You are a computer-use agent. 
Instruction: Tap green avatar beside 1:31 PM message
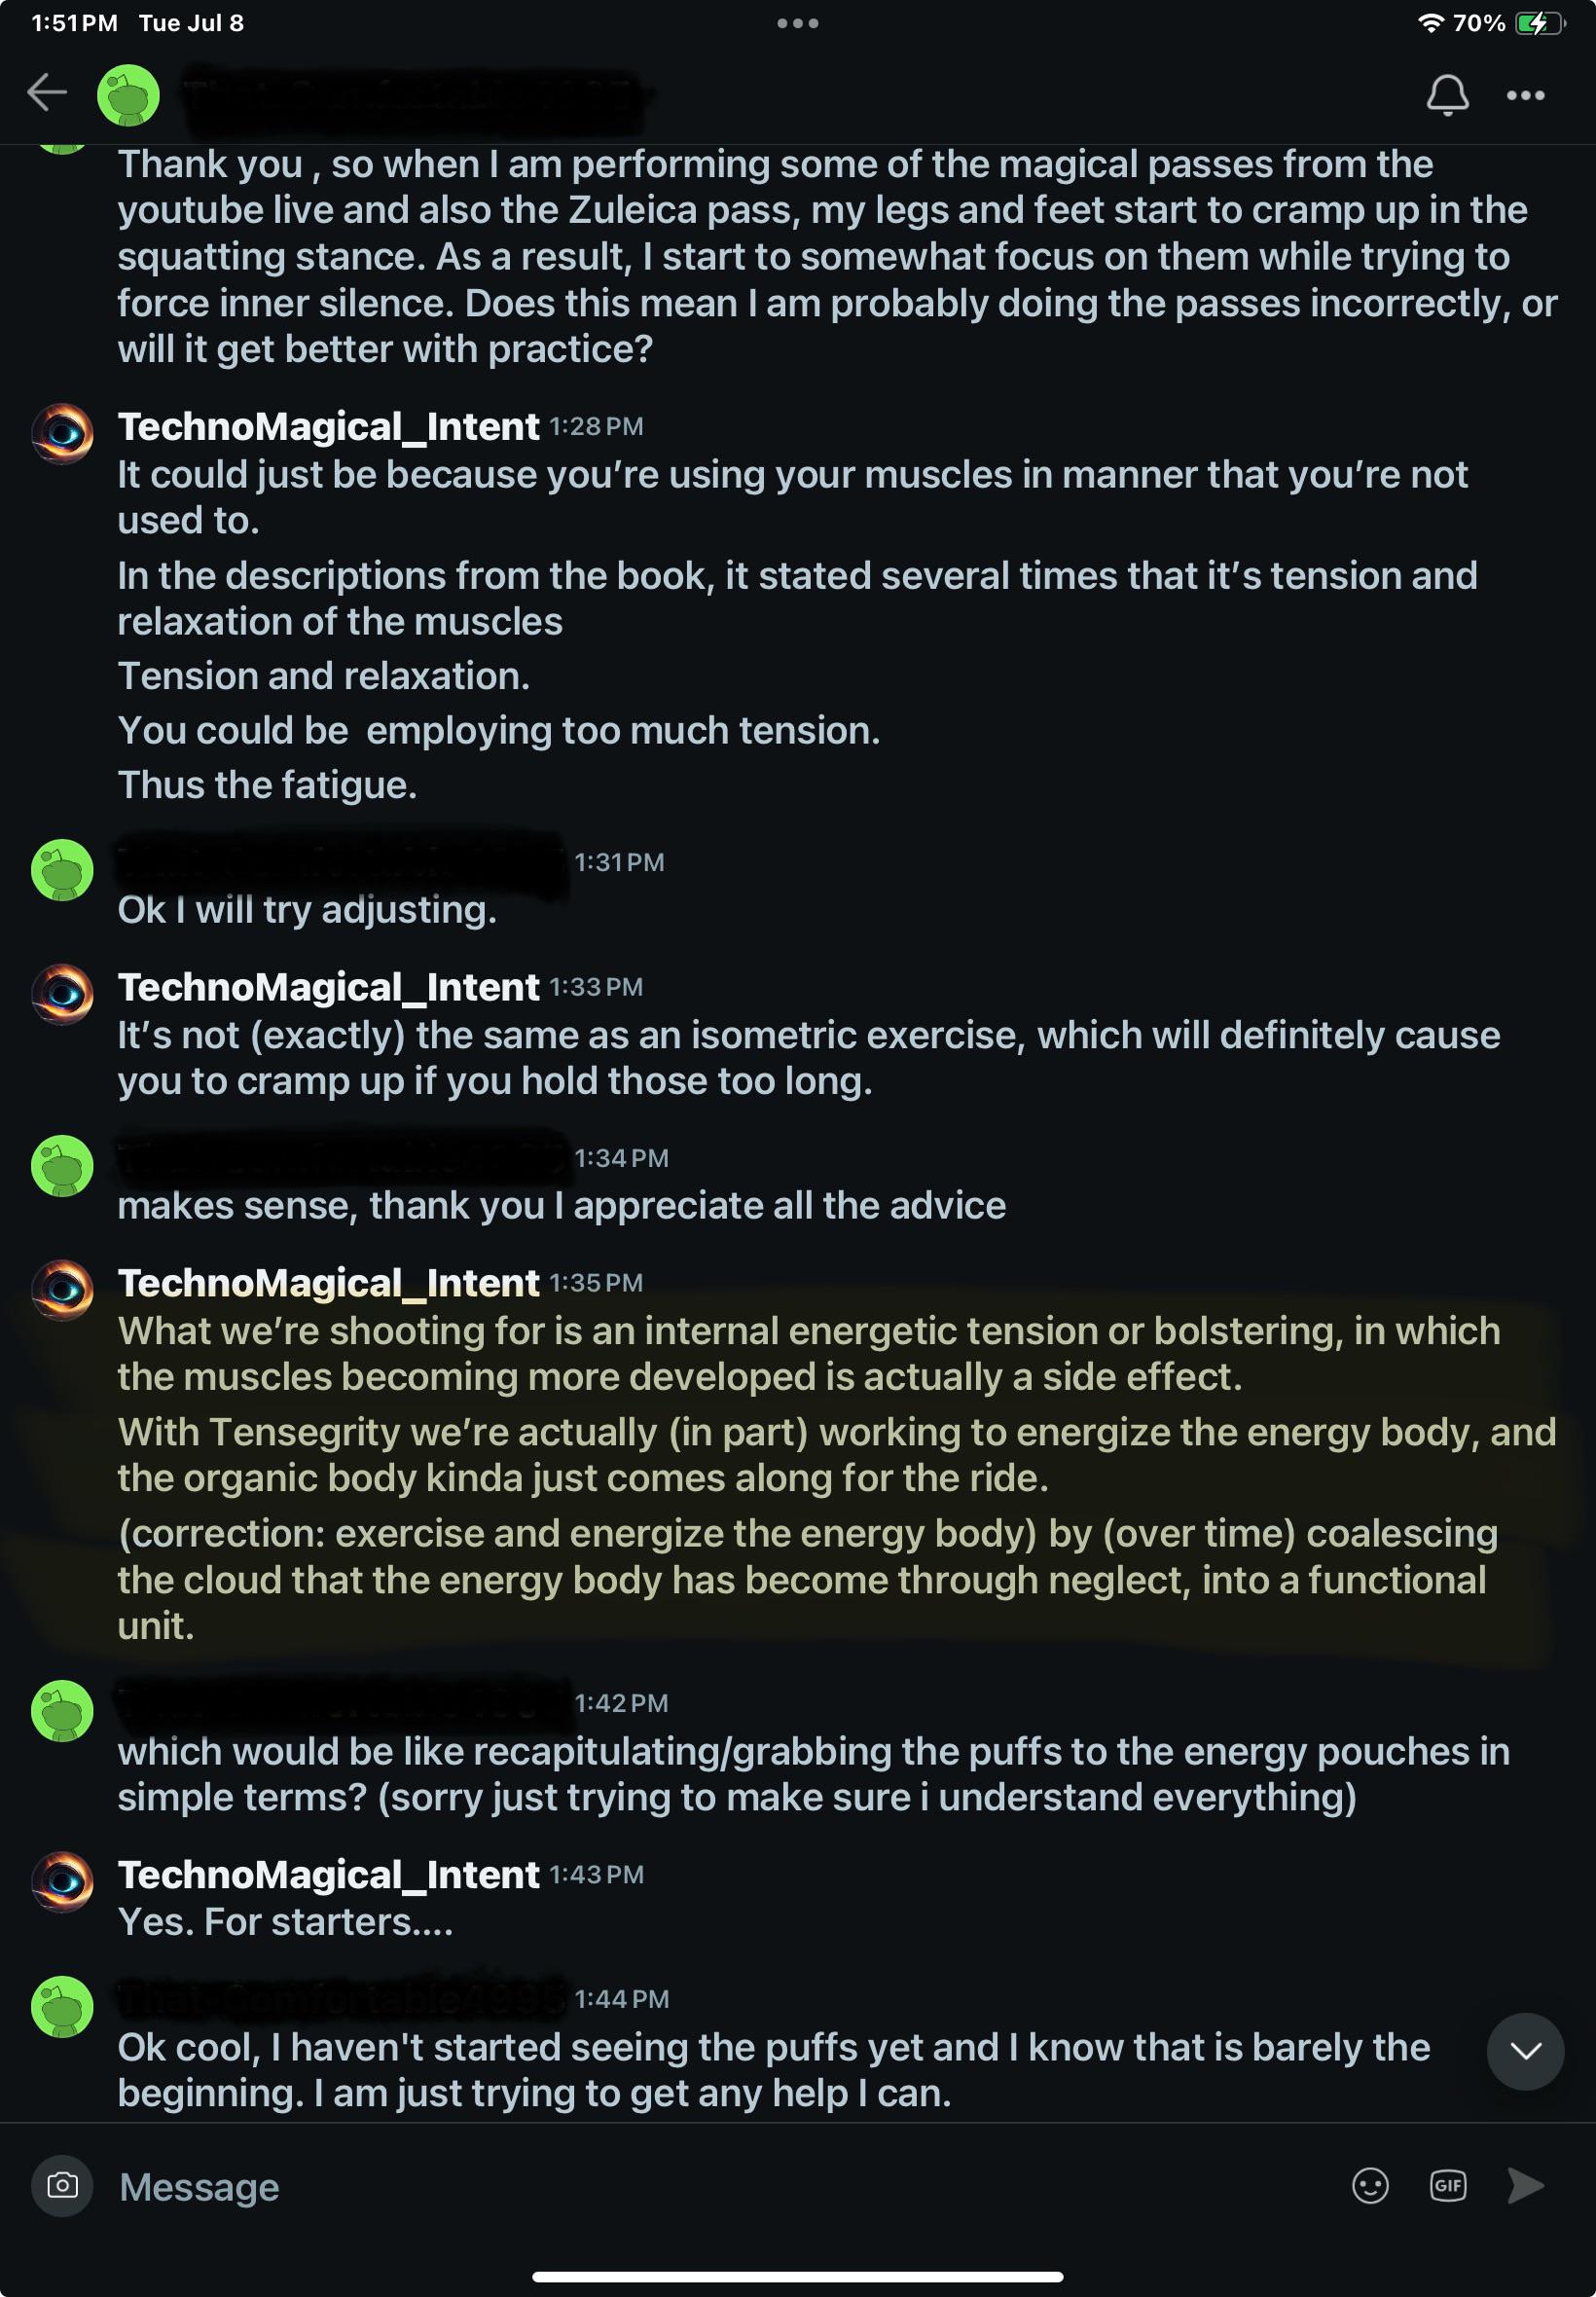pyautogui.click(x=62, y=870)
